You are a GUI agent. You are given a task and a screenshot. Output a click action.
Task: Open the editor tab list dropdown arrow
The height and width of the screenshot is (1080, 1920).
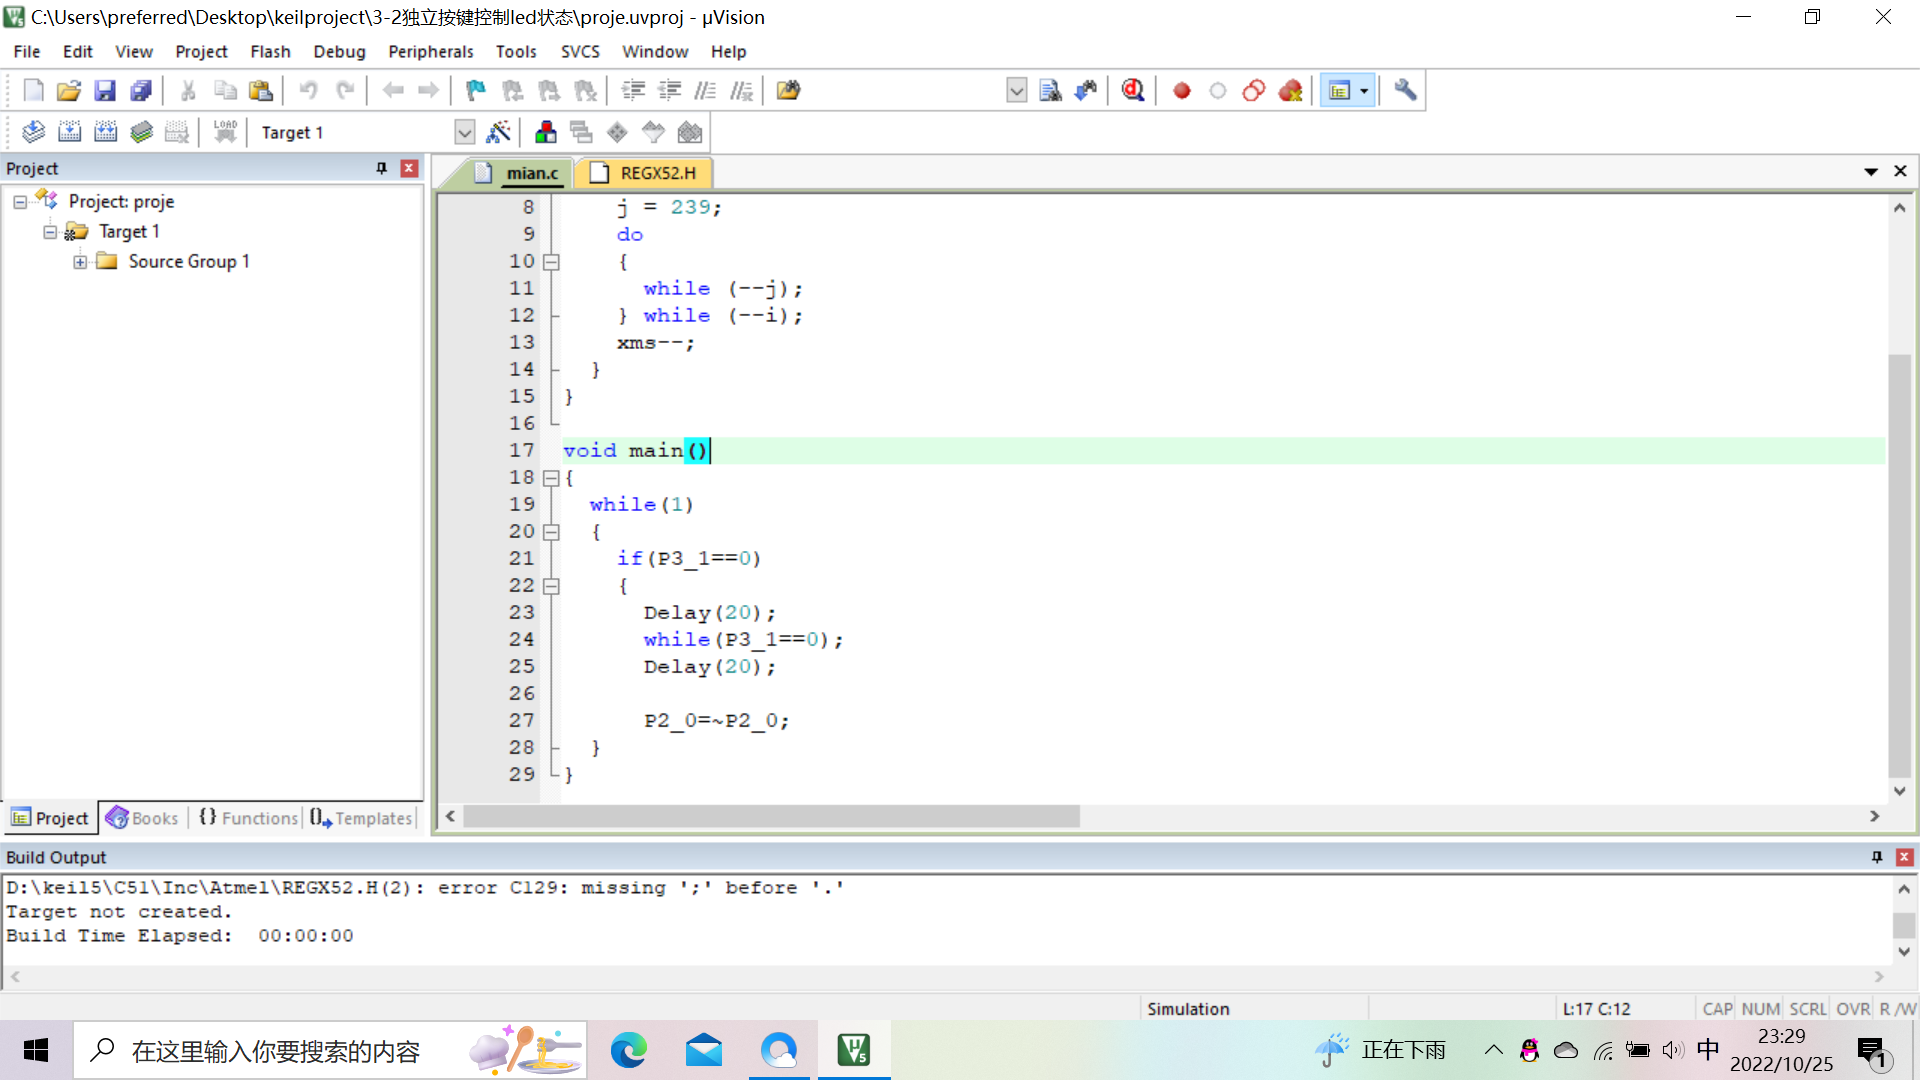pos(1870,172)
